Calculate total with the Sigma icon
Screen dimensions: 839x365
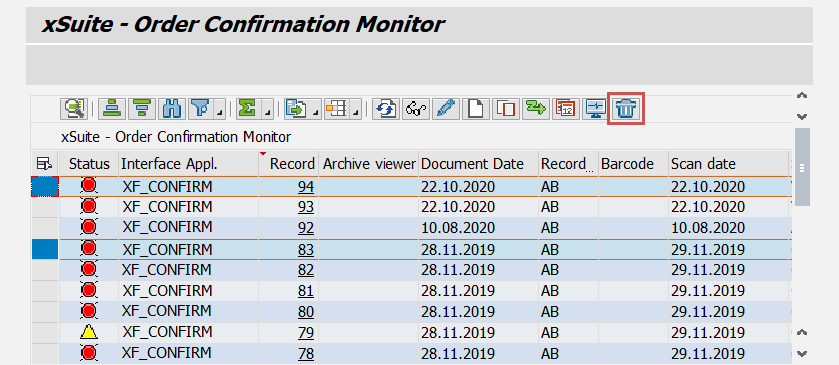pyautogui.click(x=247, y=109)
